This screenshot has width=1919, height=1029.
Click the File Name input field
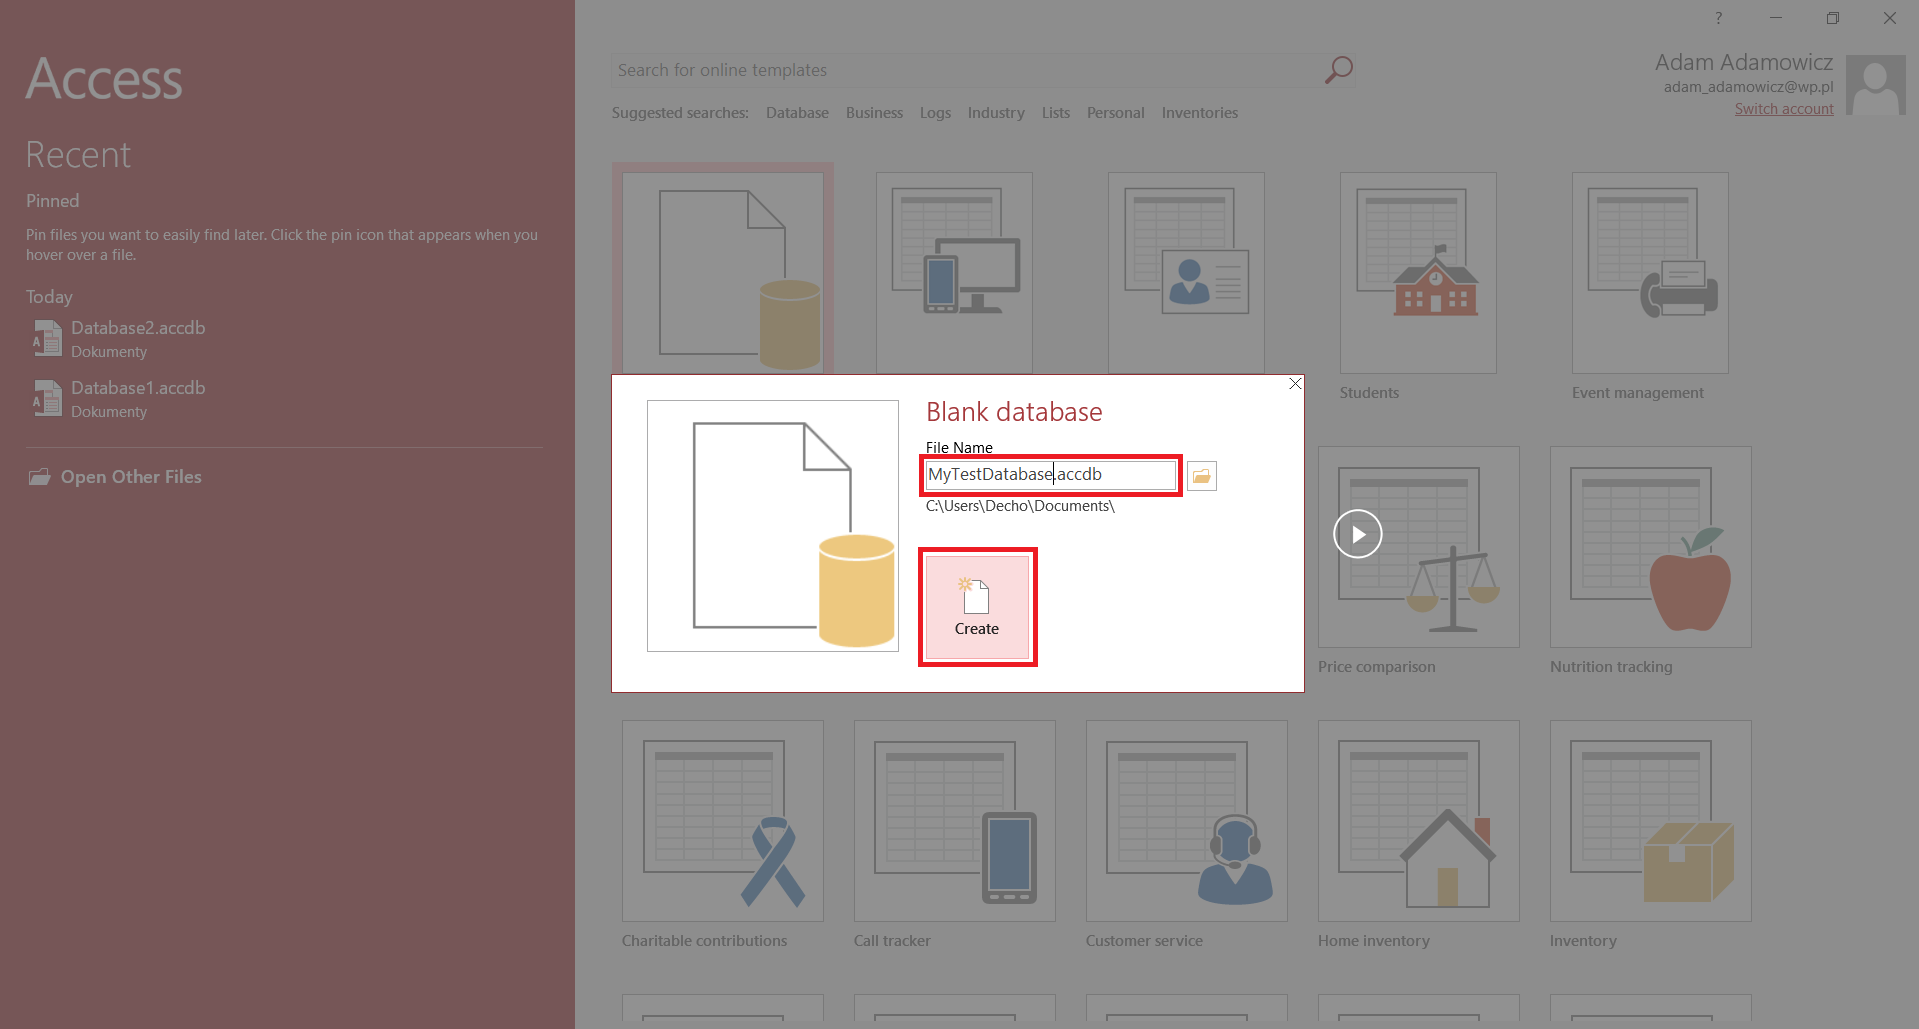pyautogui.click(x=1049, y=475)
